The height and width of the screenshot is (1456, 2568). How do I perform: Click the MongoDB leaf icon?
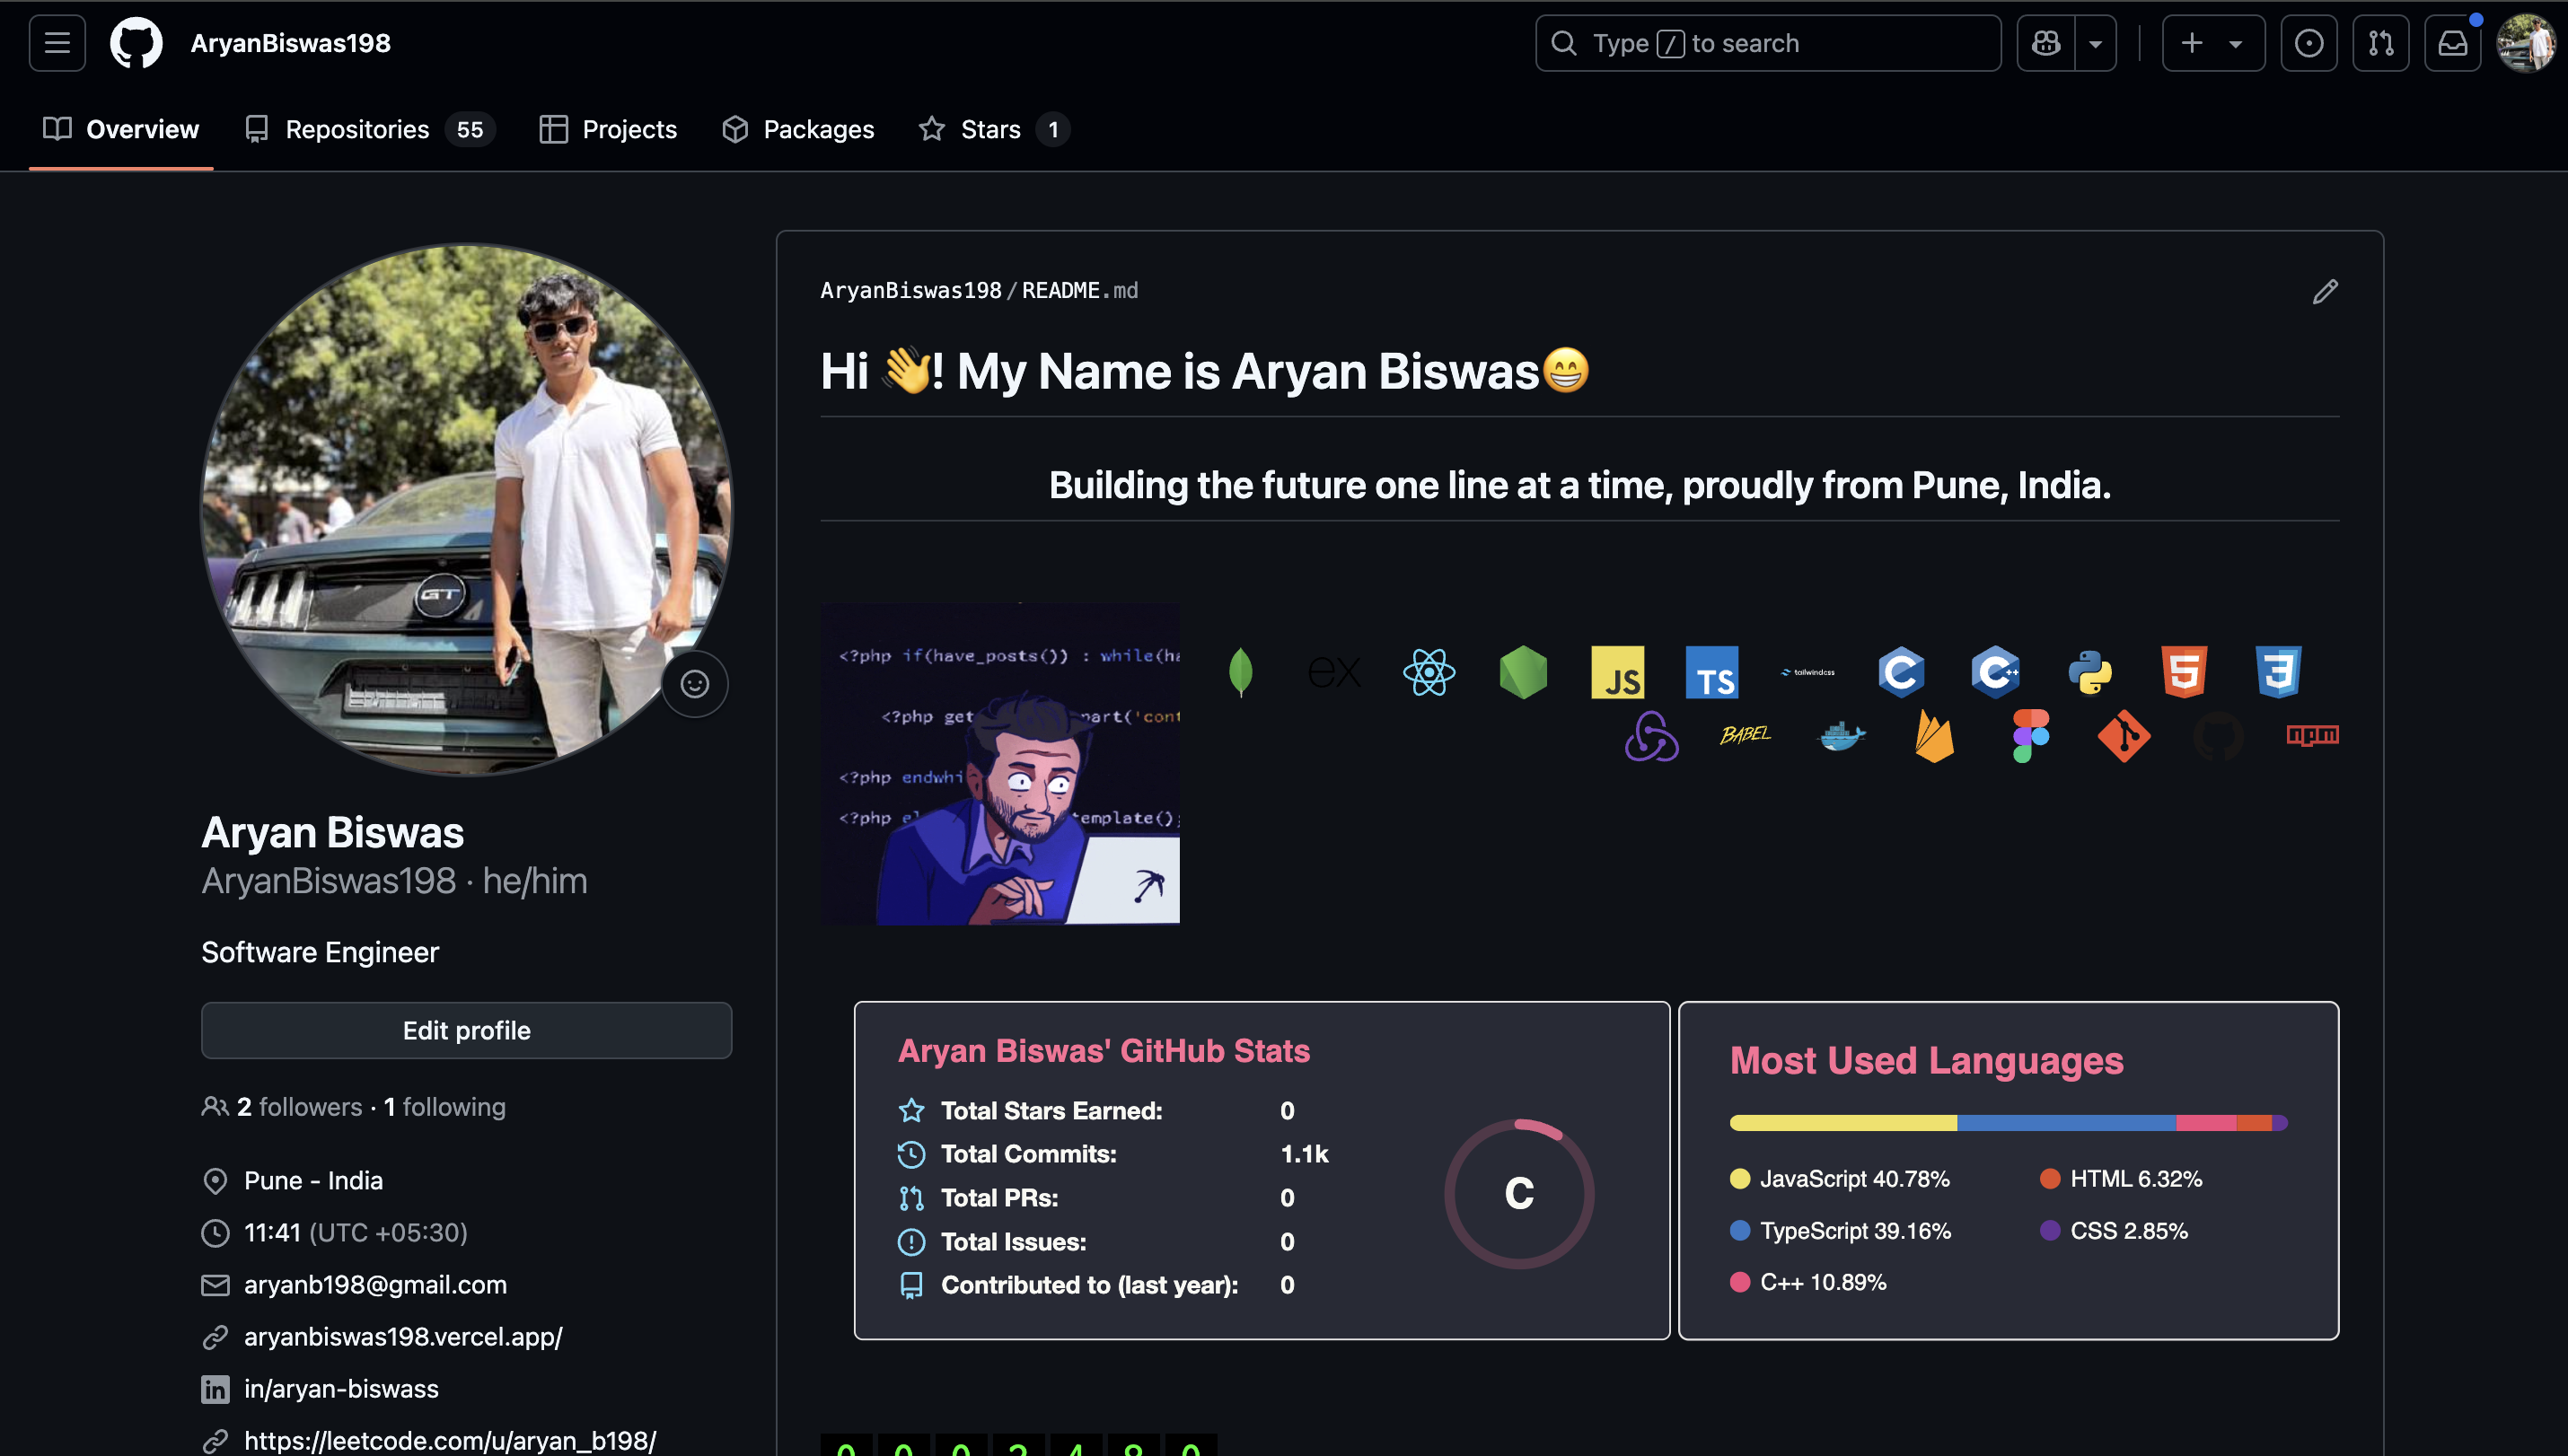click(x=1240, y=671)
